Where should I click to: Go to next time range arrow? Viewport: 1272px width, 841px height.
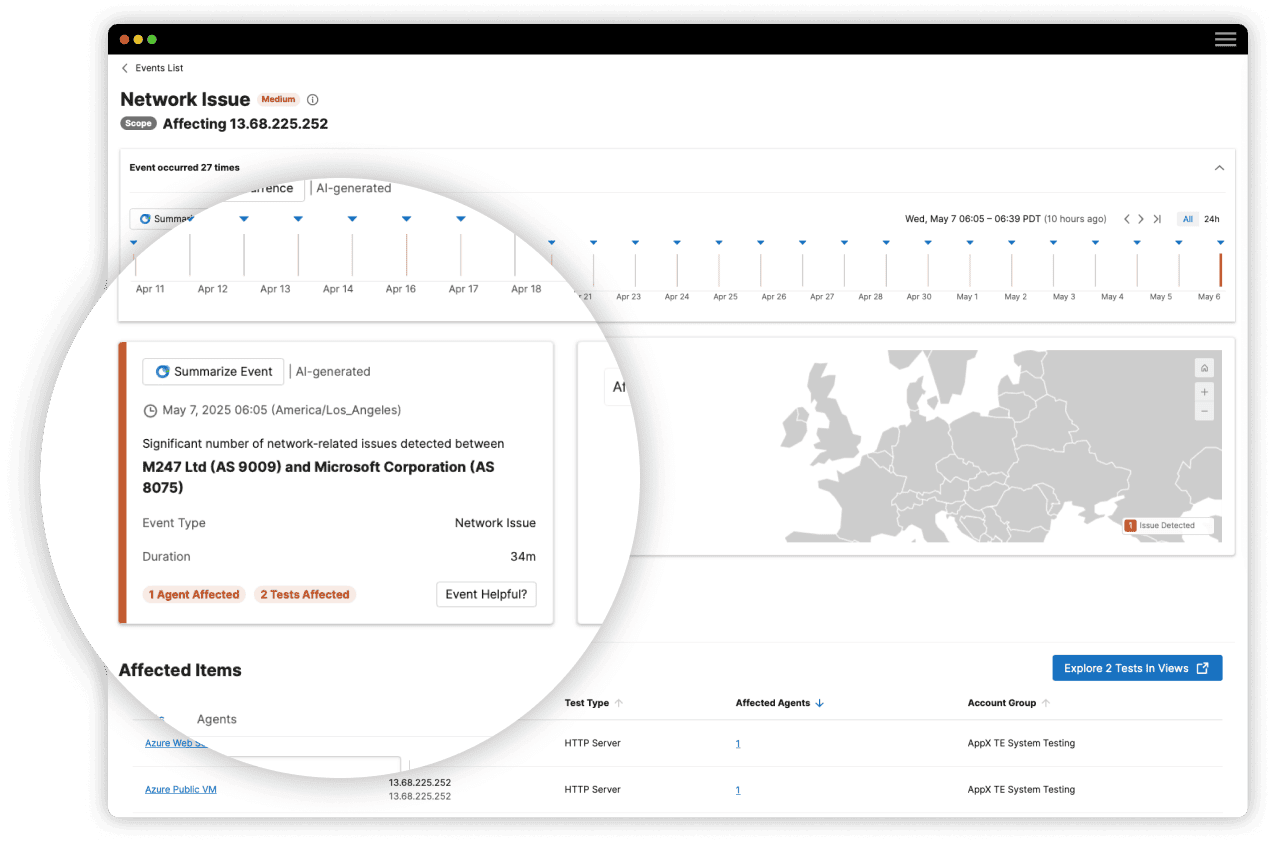(x=1141, y=219)
